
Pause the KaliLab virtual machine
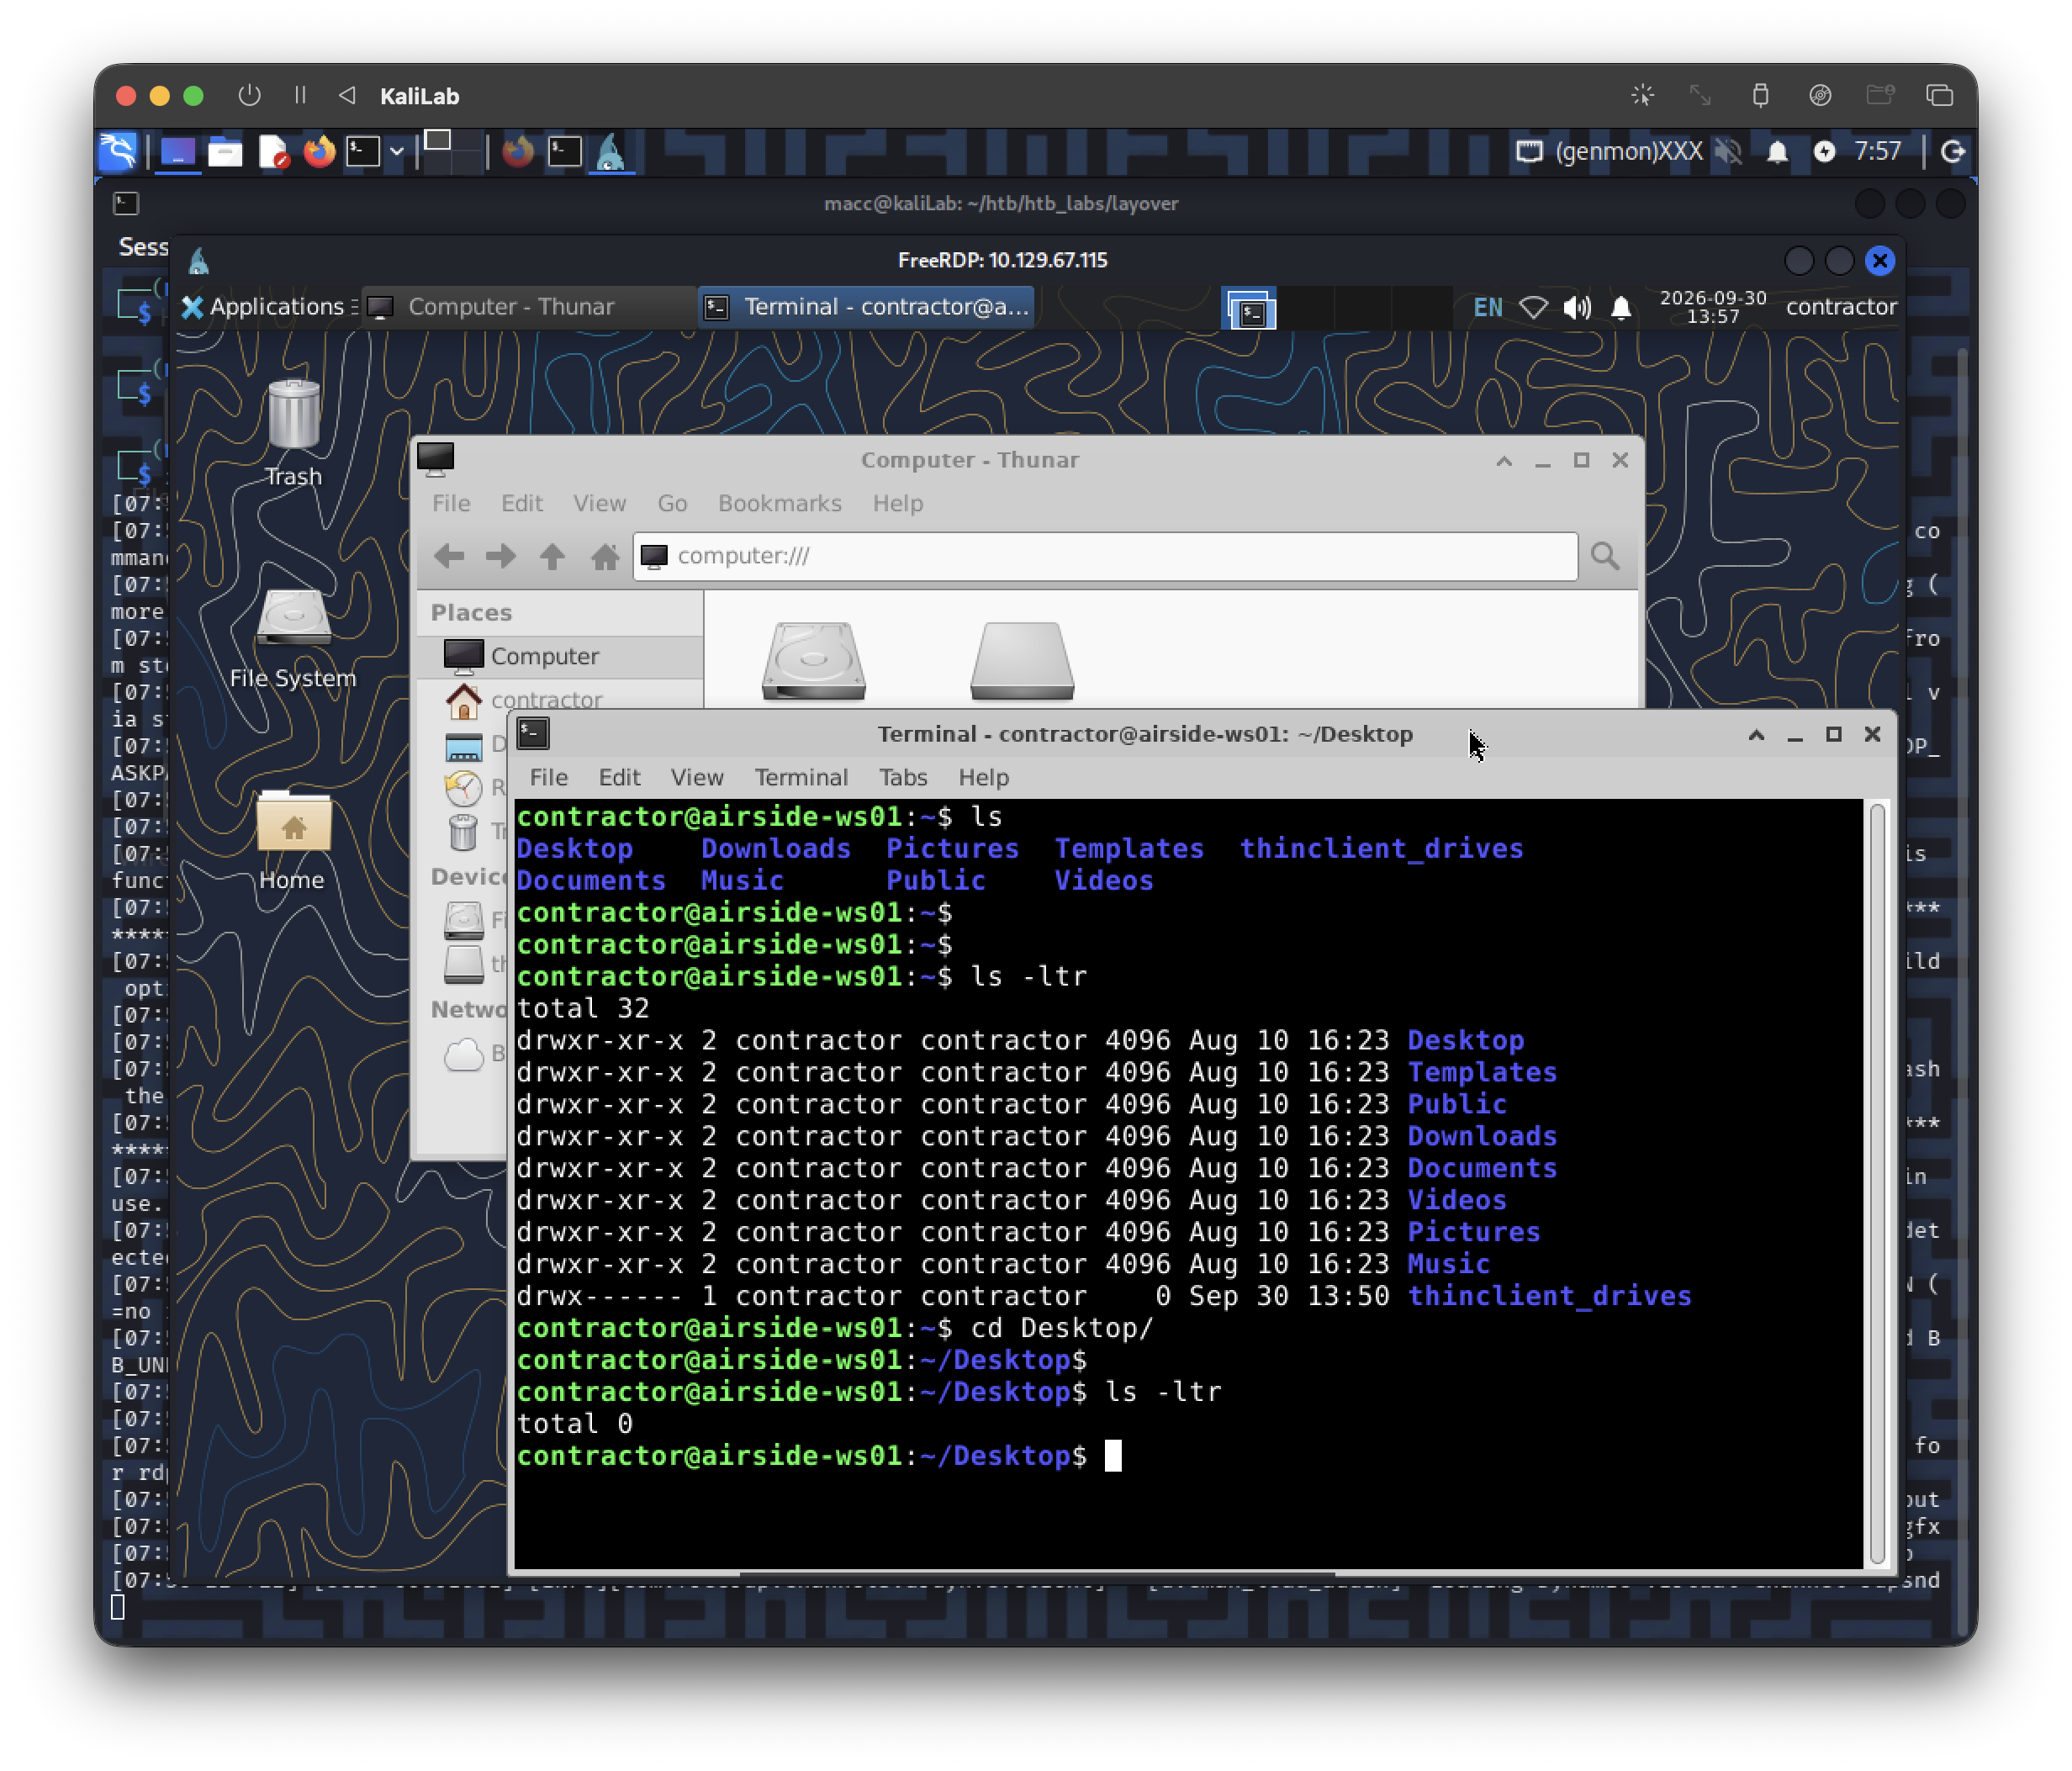(x=300, y=95)
